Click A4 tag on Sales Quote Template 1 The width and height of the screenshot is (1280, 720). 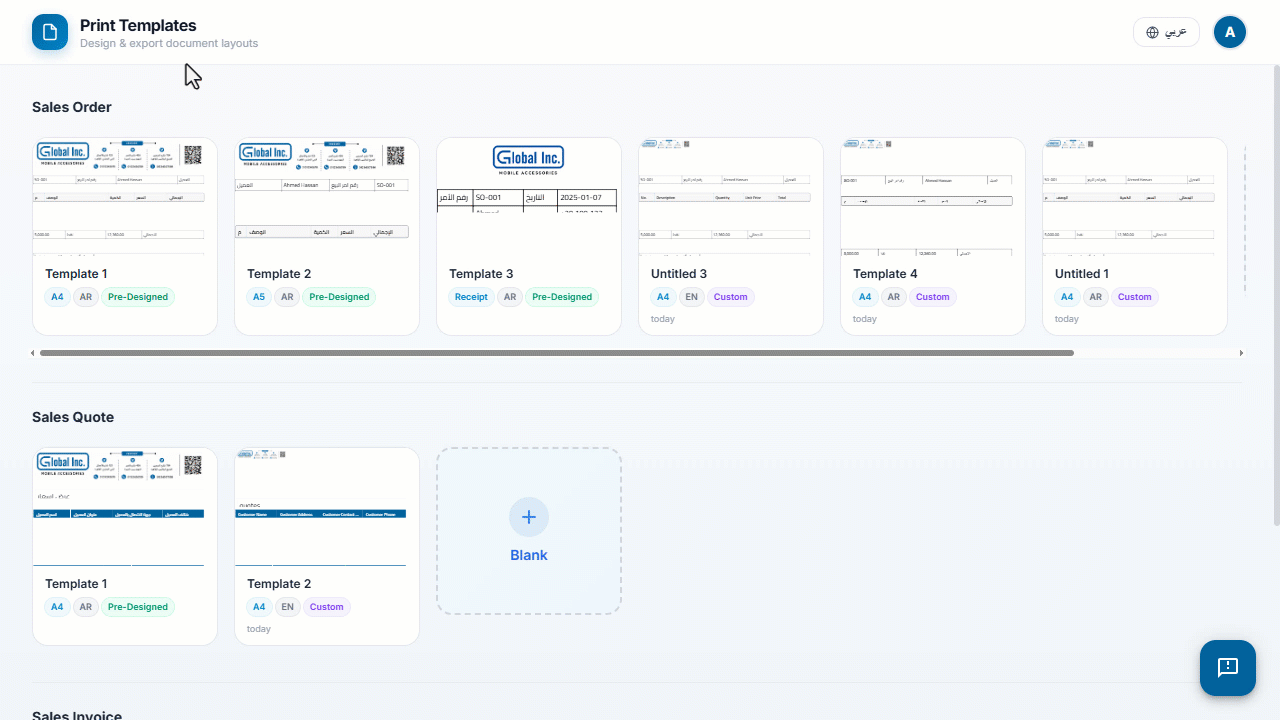coord(57,607)
